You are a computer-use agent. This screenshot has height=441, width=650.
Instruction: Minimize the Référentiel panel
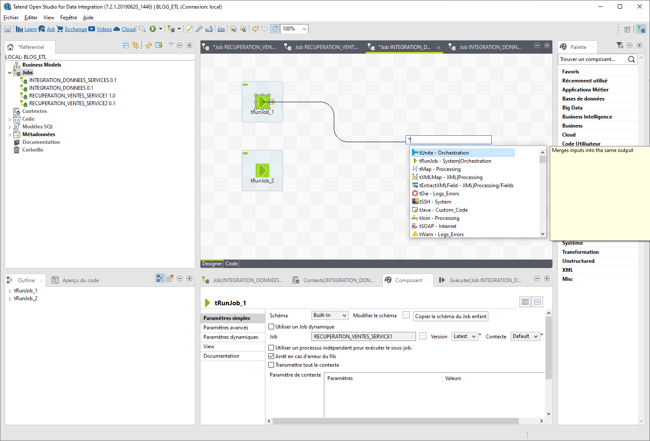[x=179, y=46]
